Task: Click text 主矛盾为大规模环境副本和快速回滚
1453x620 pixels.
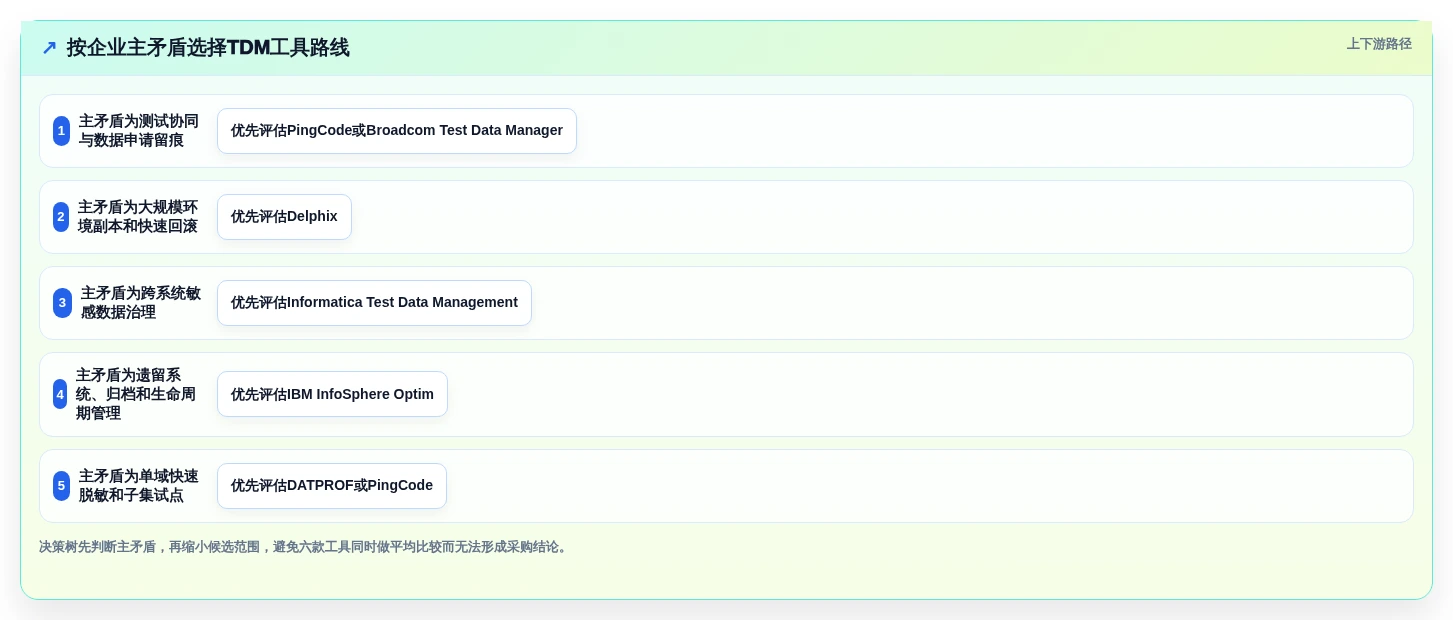Action: 138,217
